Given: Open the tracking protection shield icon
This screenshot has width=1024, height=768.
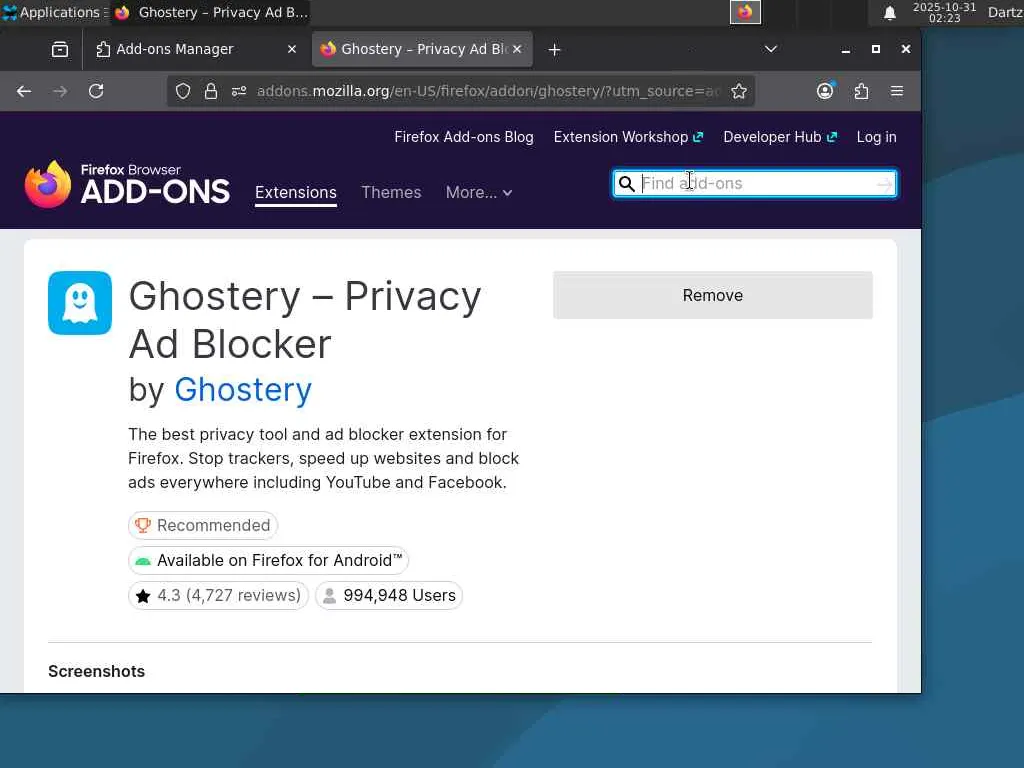Looking at the screenshot, I should click(x=183, y=91).
